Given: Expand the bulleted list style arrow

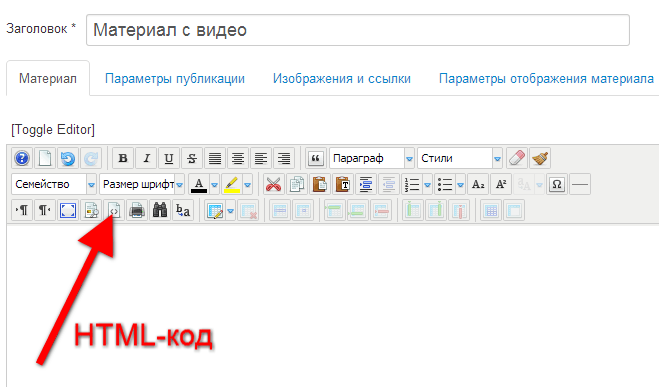Looking at the screenshot, I should tap(461, 184).
